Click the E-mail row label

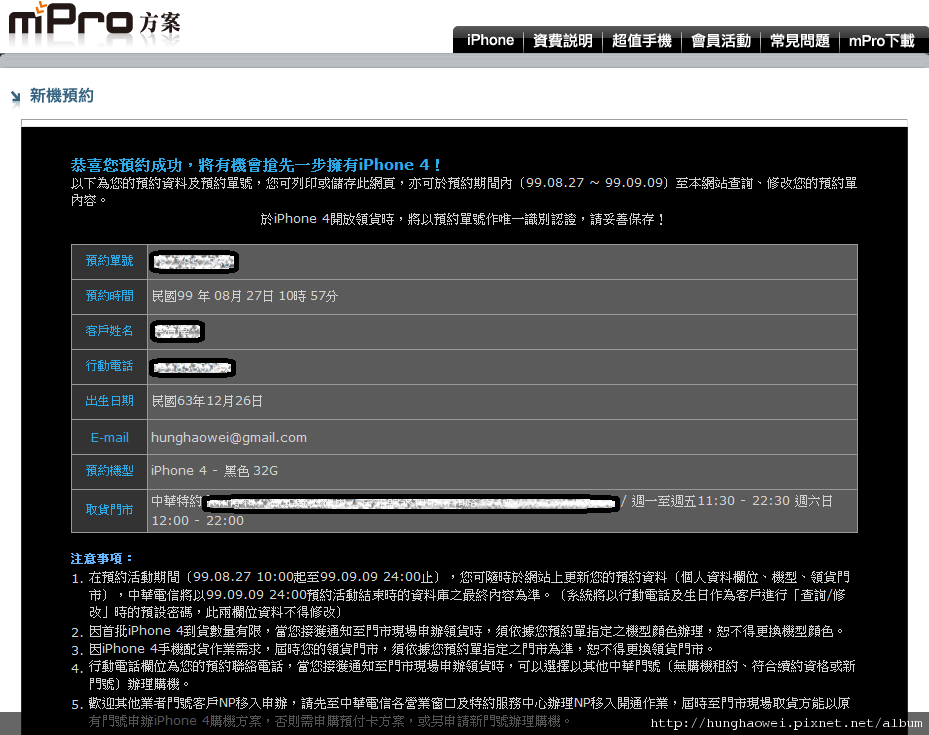(109, 438)
